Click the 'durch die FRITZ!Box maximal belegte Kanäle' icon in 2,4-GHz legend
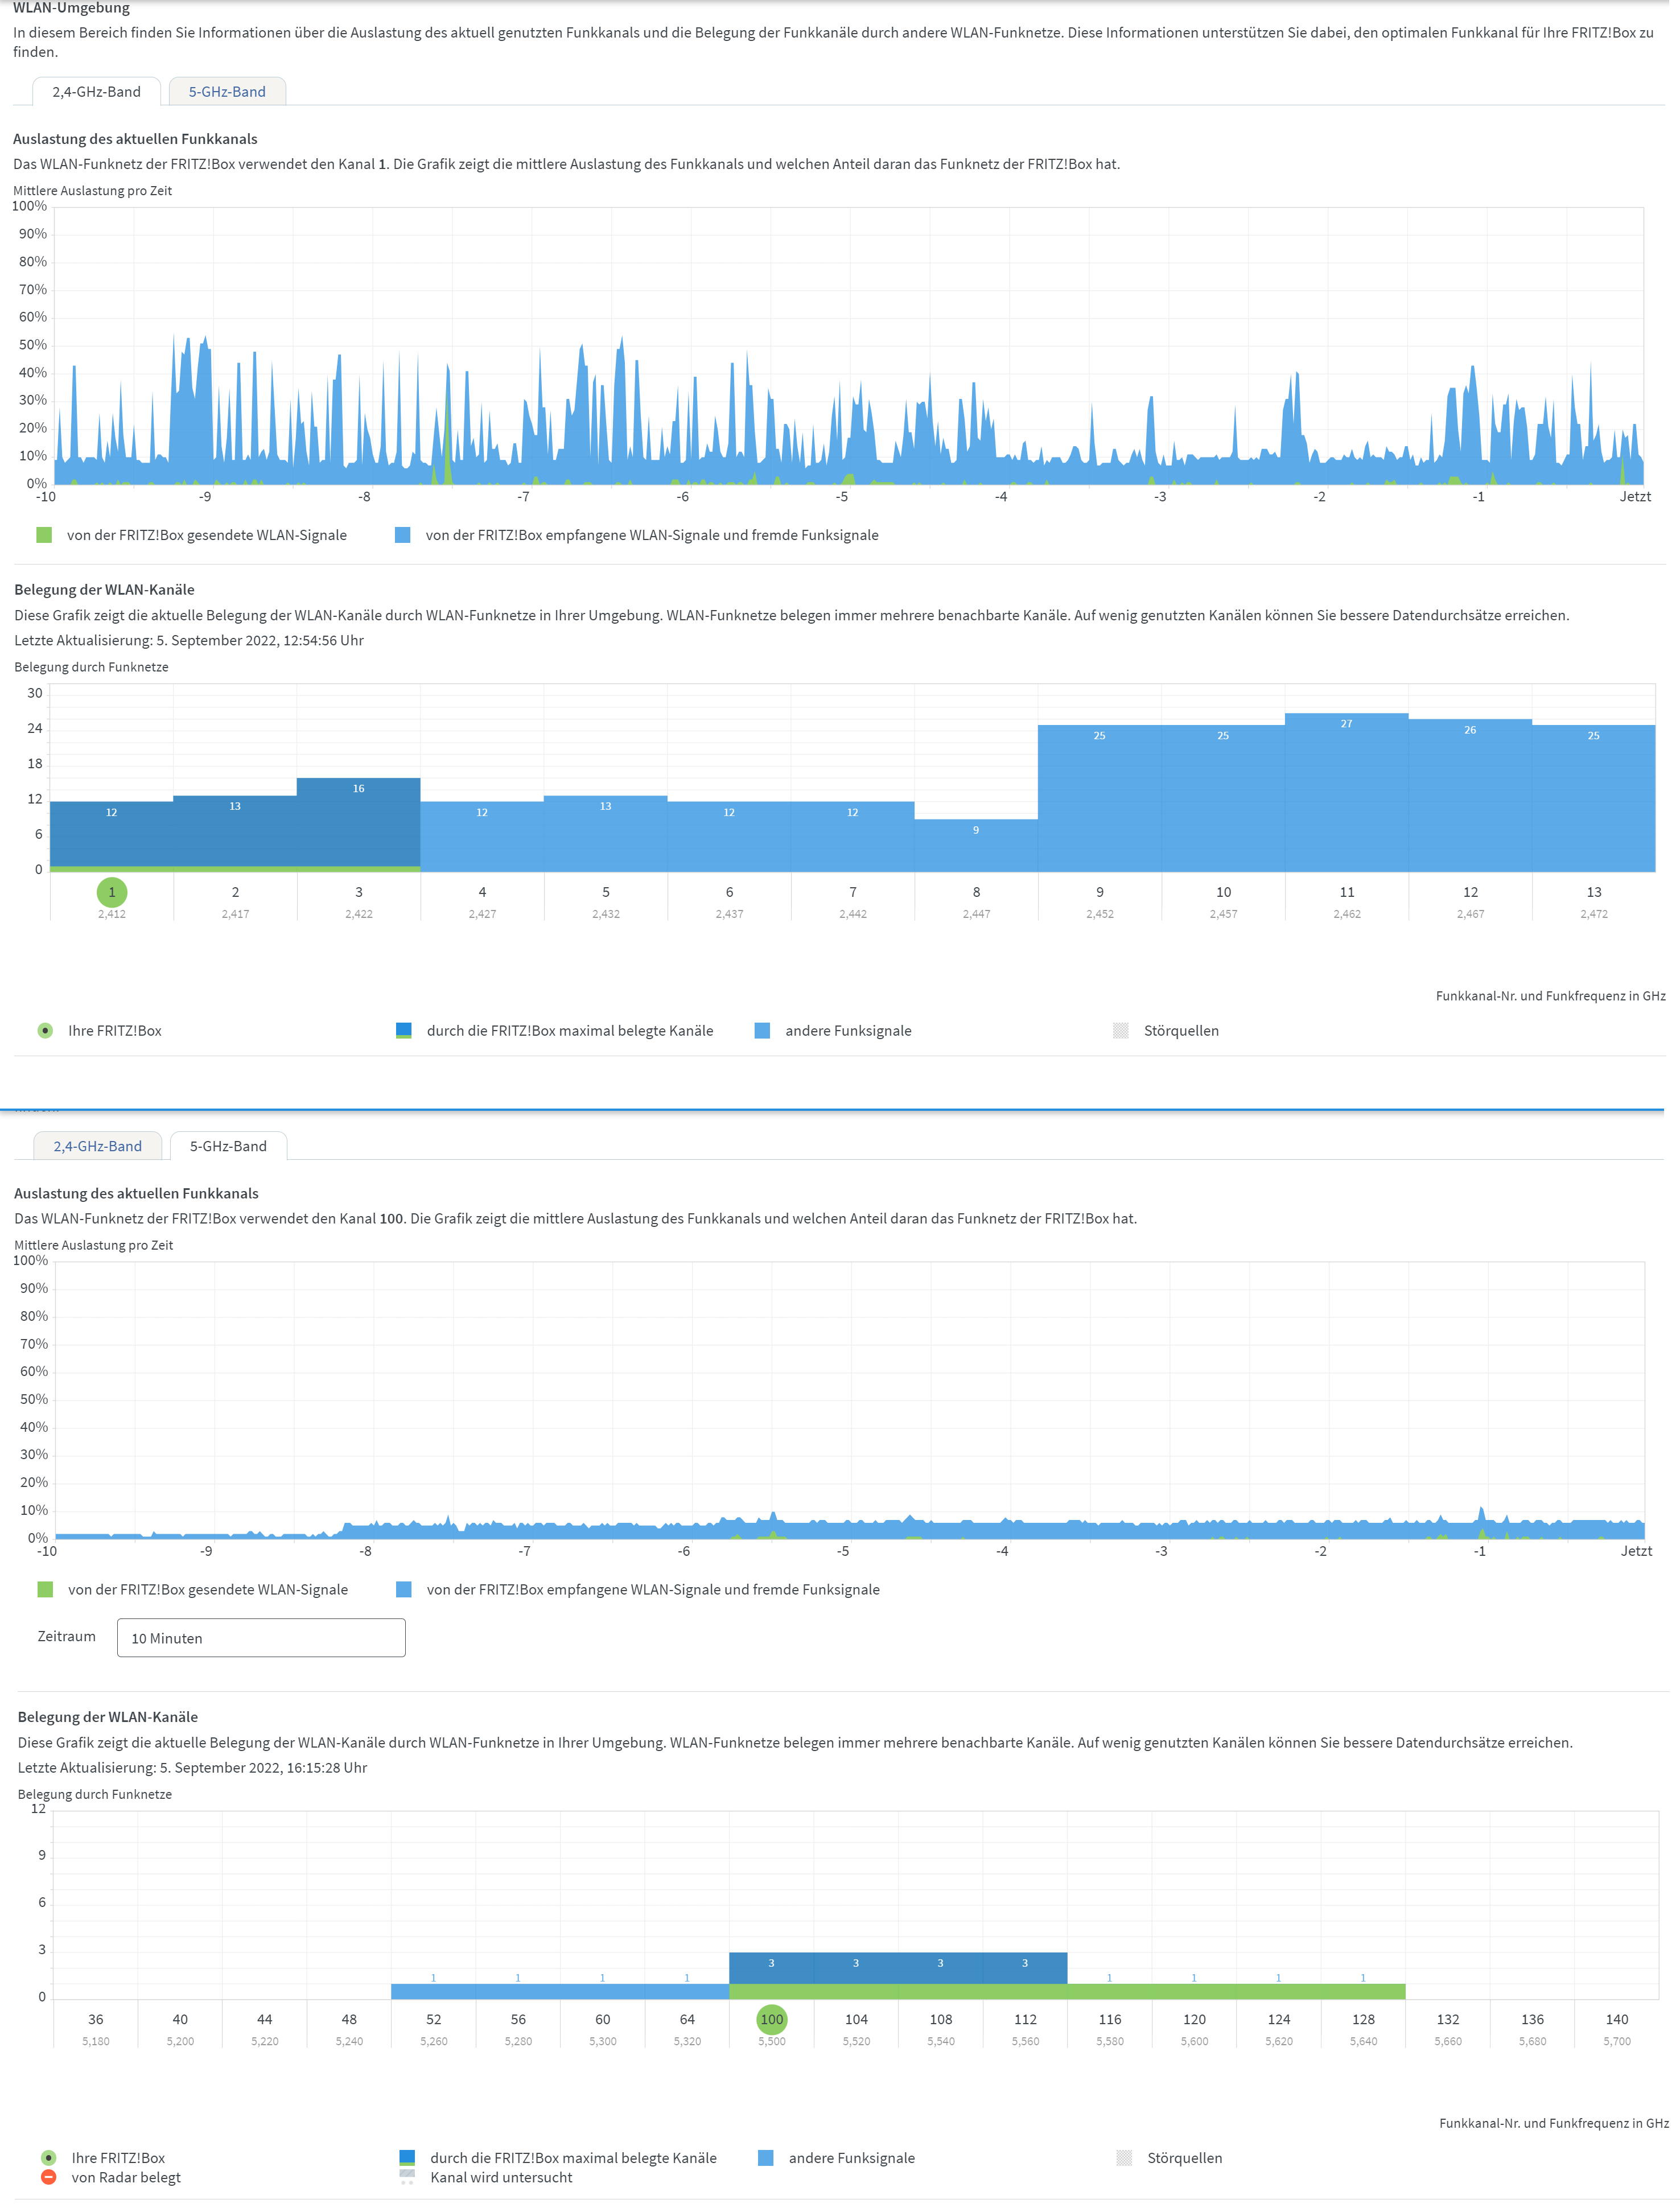The height and width of the screenshot is (2208, 1680). pyautogui.click(x=404, y=1030)
